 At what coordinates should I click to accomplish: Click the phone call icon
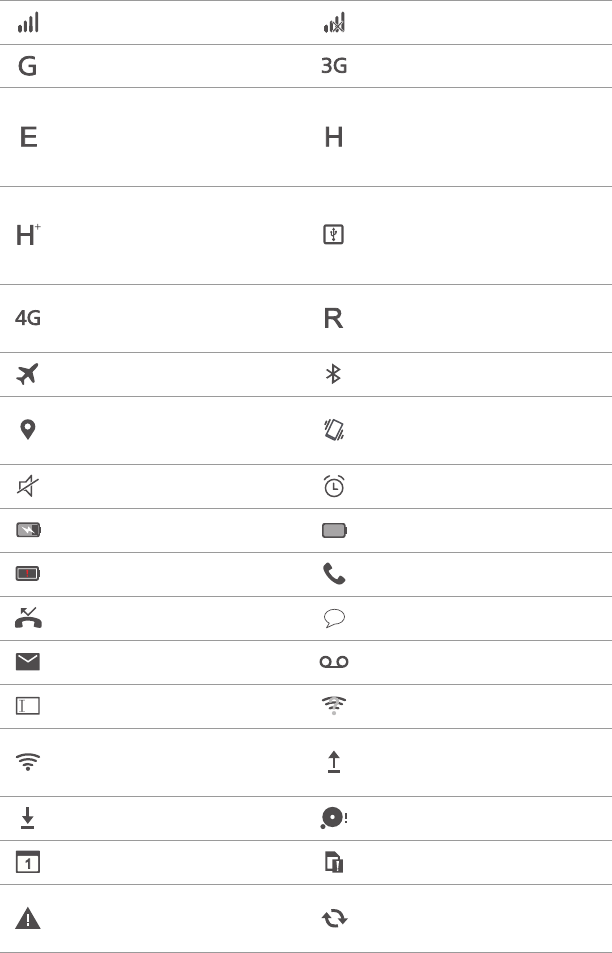pos(334,574)
